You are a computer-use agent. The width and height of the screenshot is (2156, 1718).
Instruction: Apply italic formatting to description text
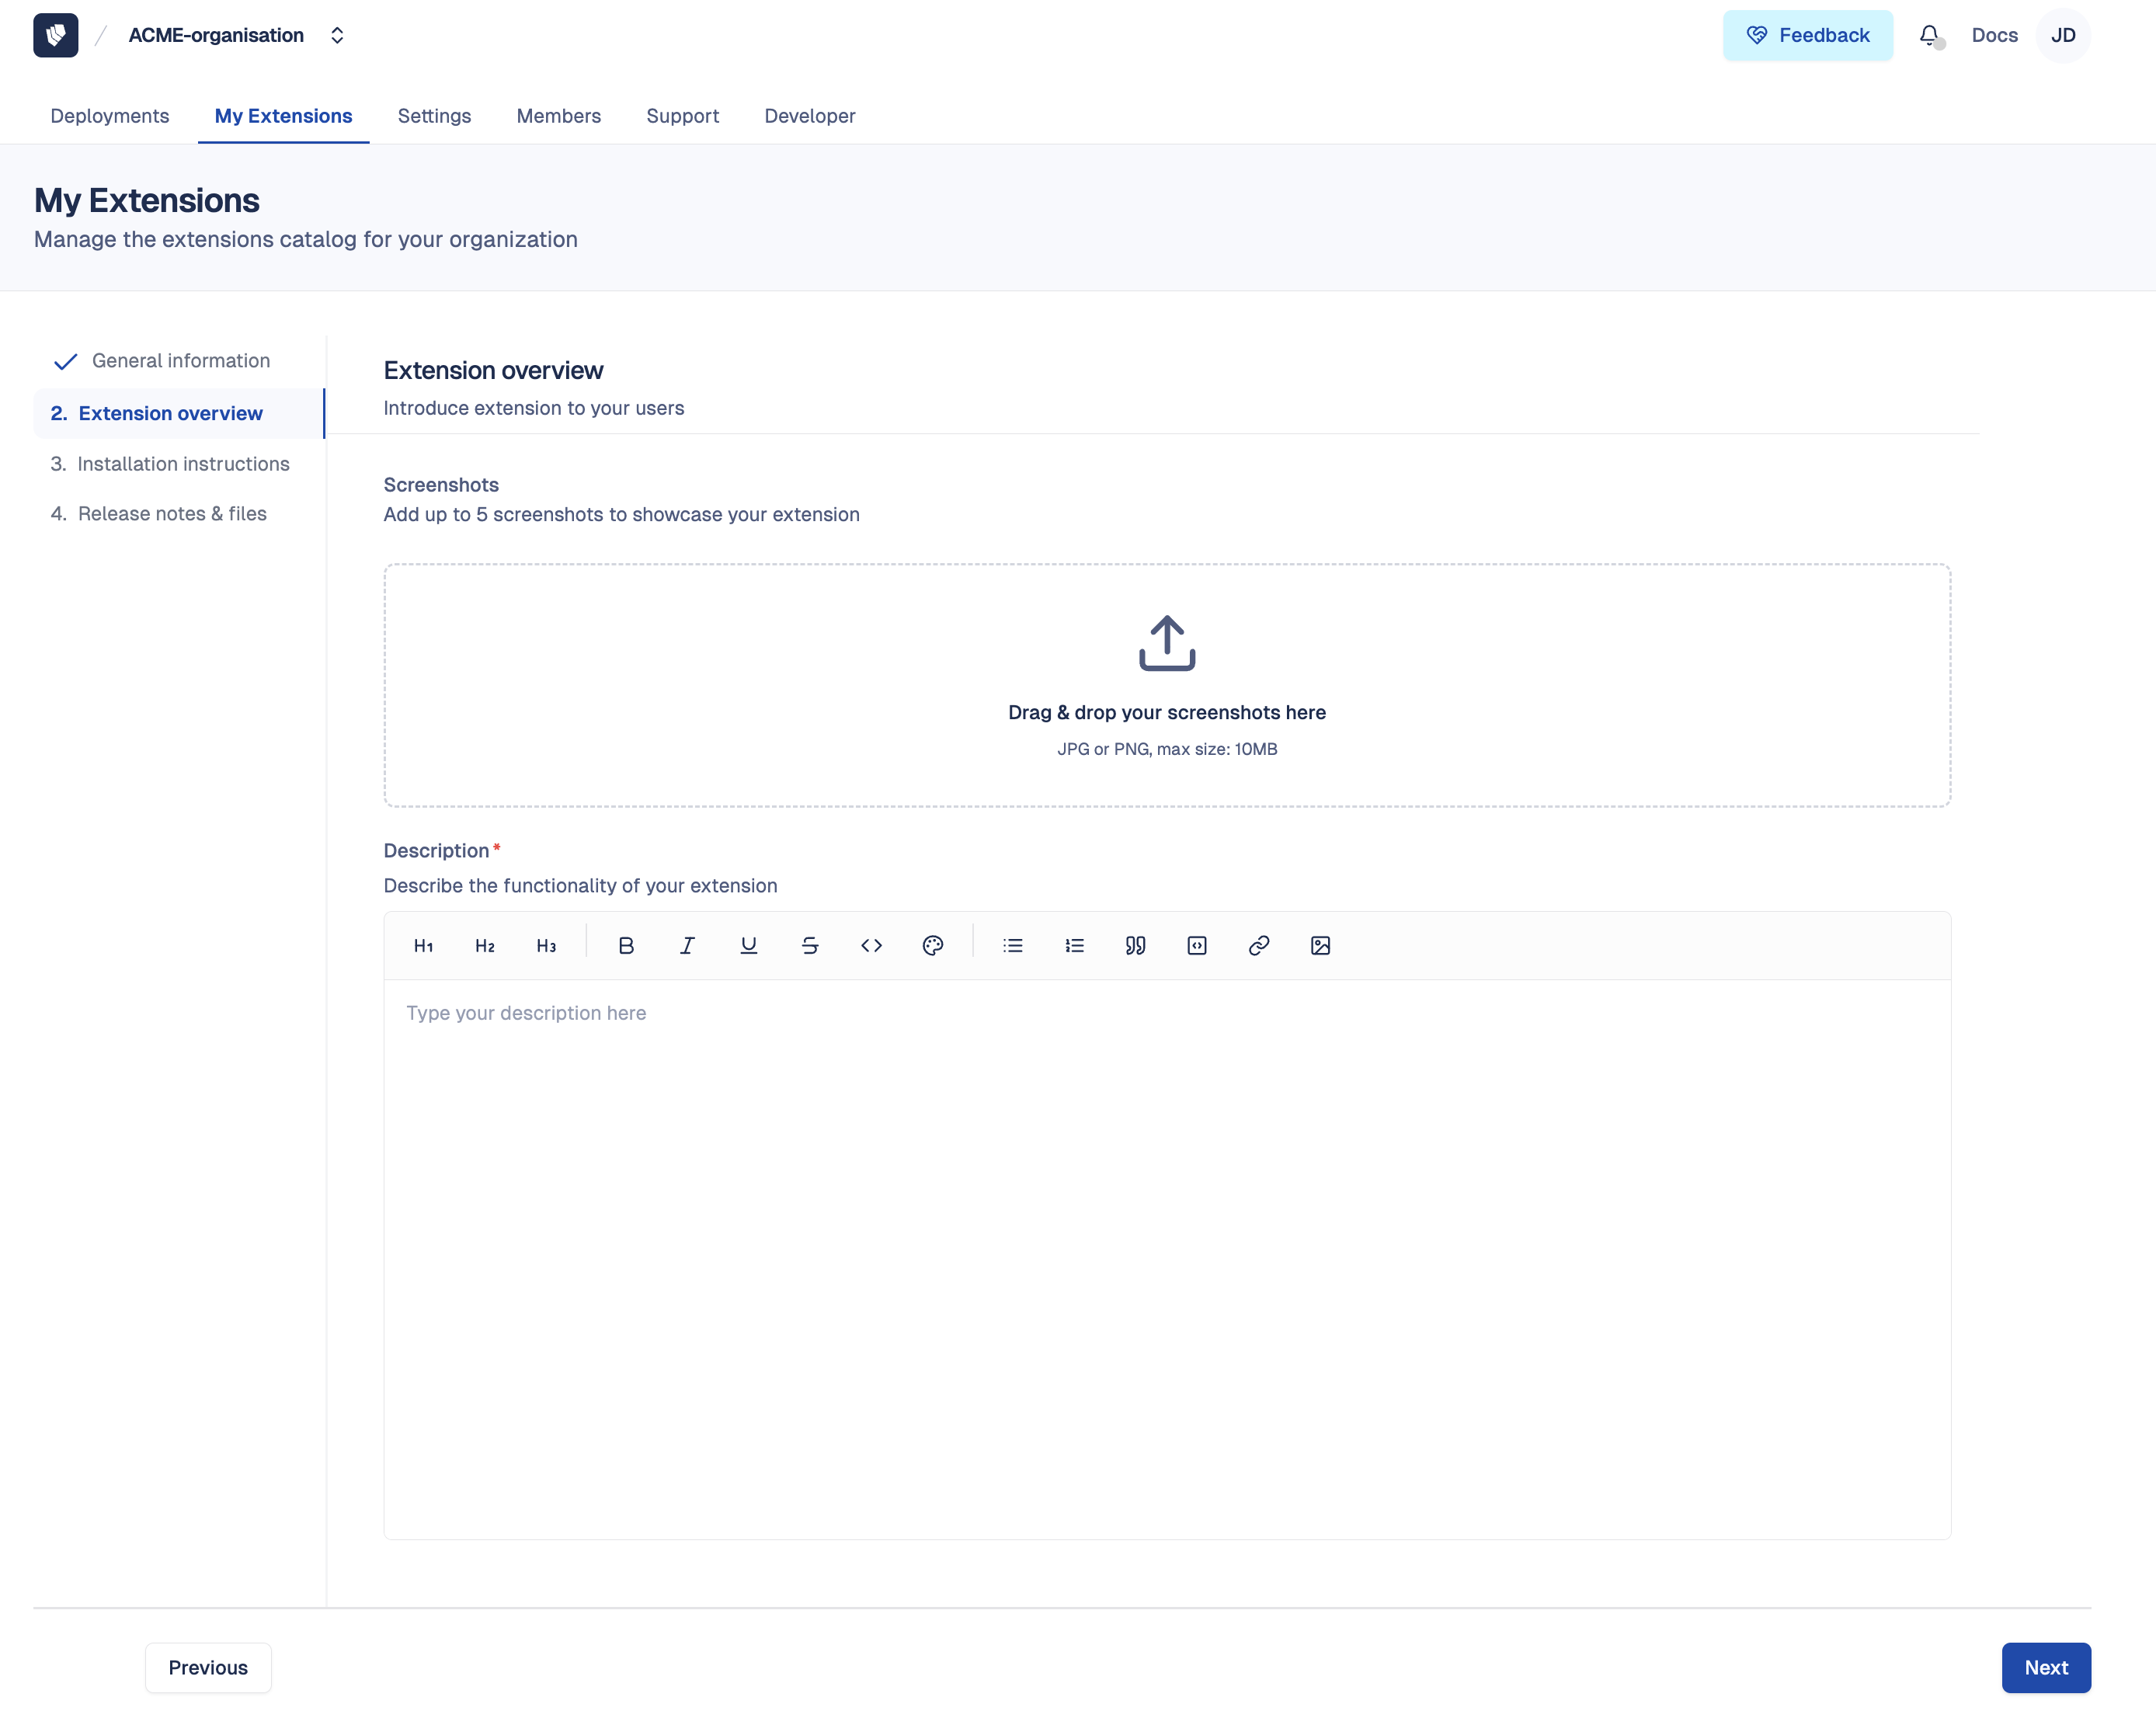(x=687, y=945)
